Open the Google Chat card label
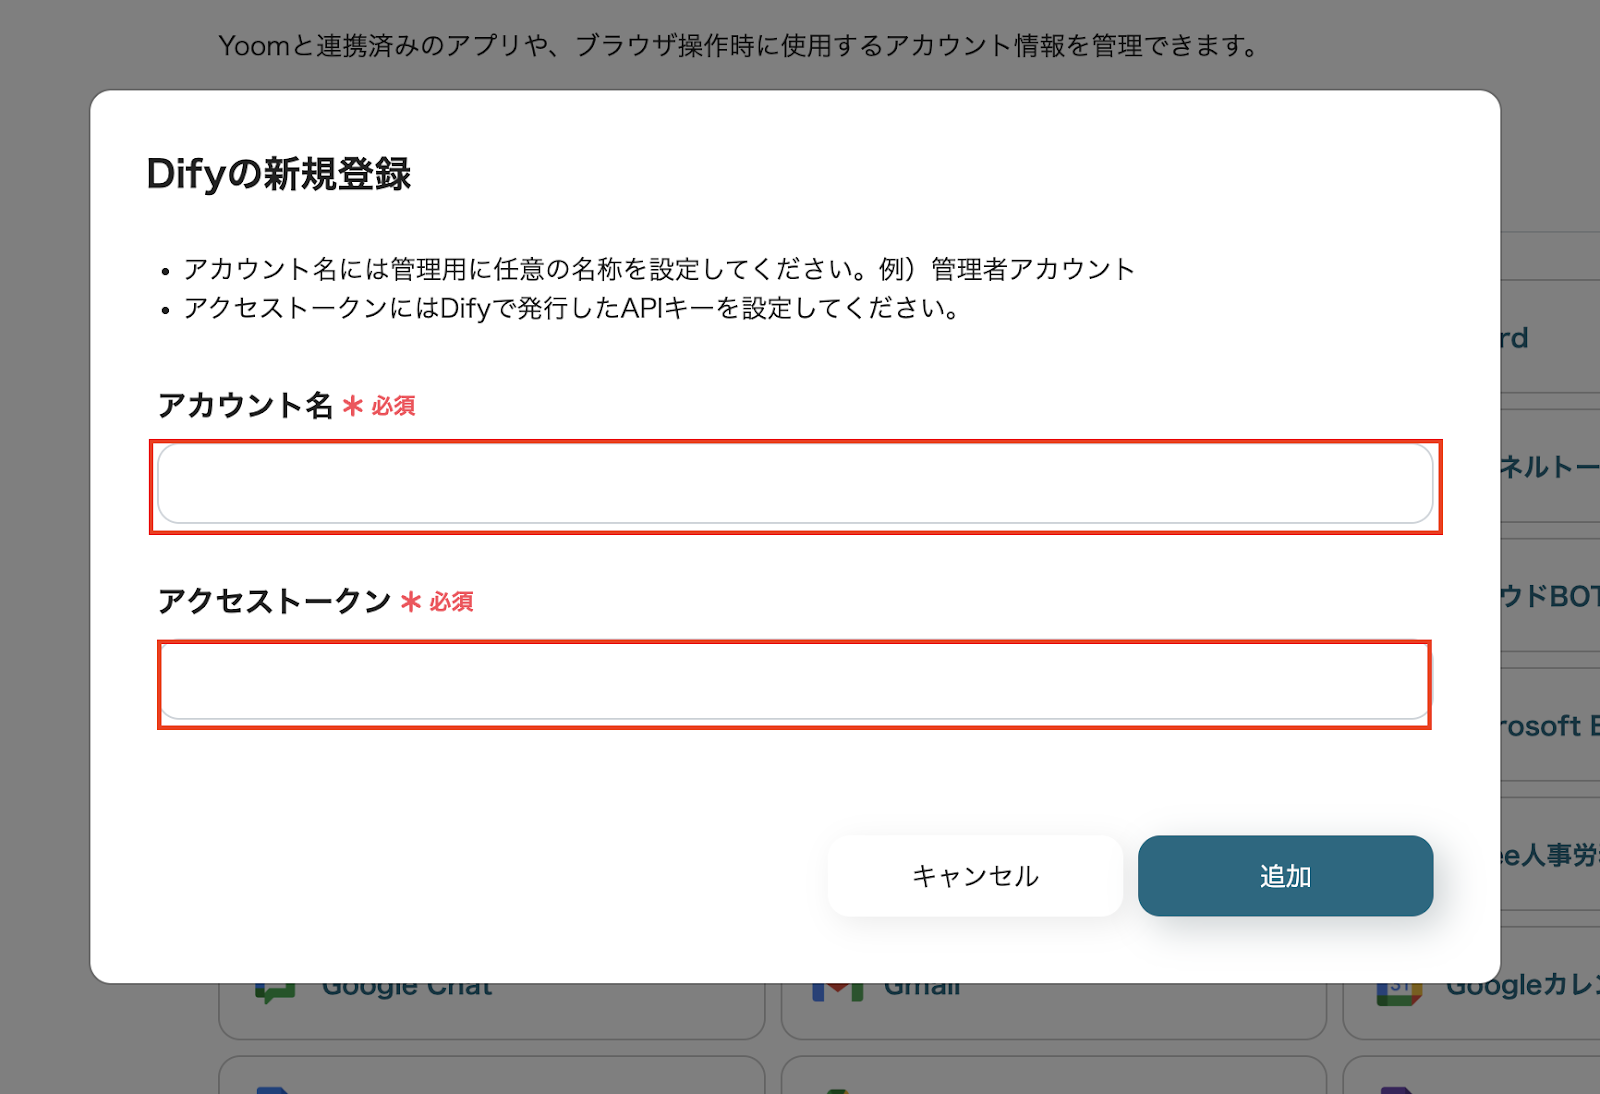The height and width of the screenshot is (1094, 1600). 407,989
